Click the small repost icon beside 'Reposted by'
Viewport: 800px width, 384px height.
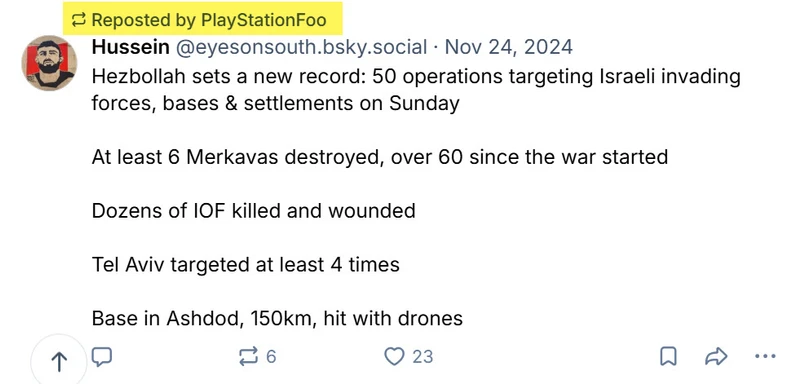[x=78, y=20]
